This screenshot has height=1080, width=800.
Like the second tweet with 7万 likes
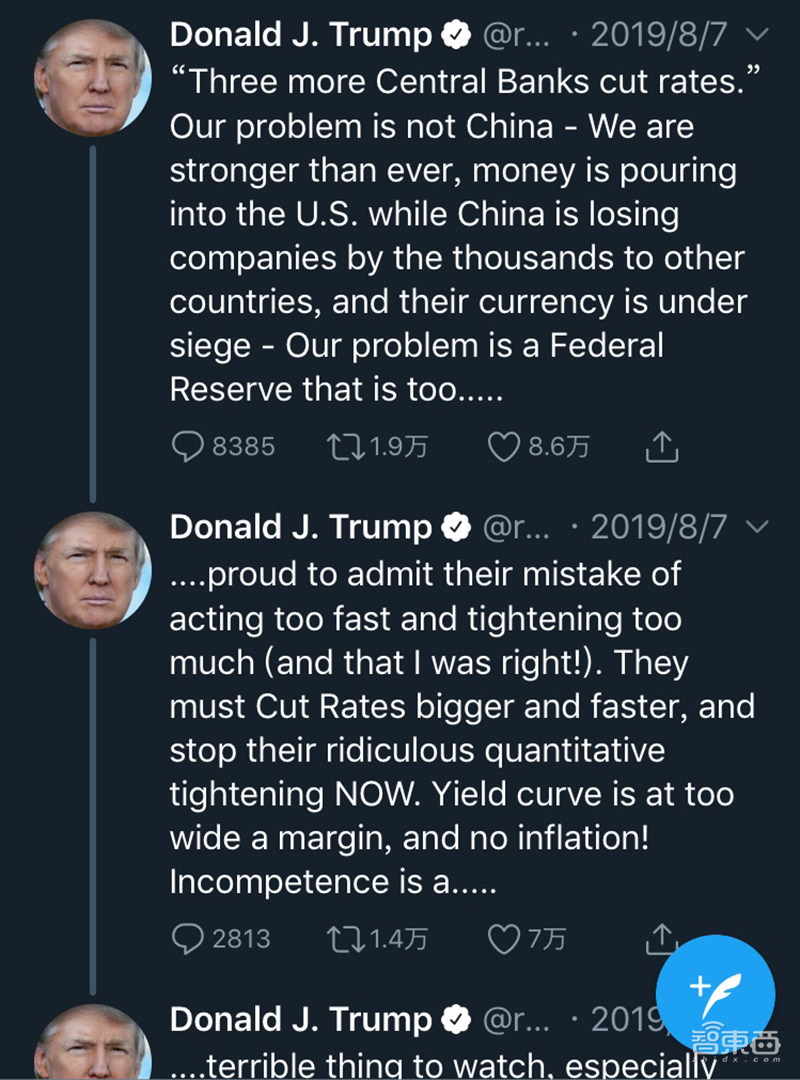pos(503,938)
